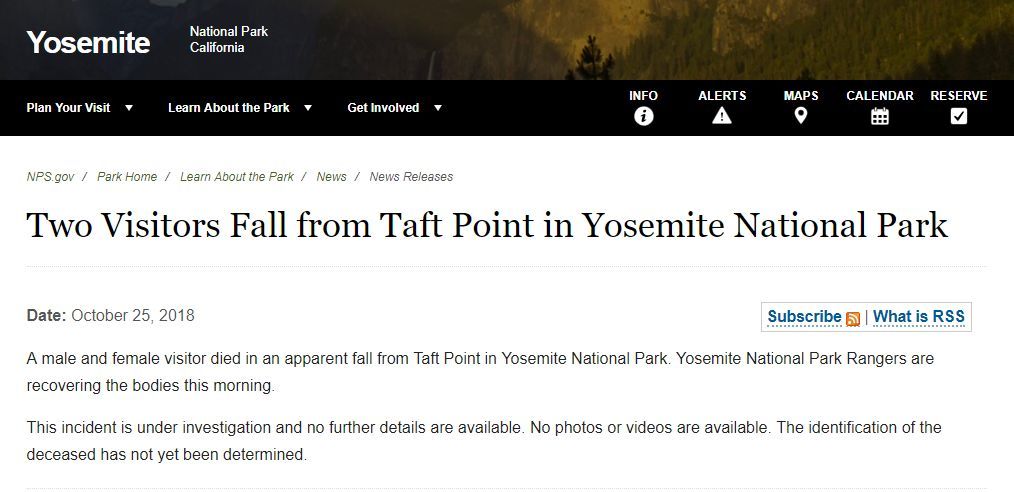Screen dimensions: 1014x492
Task: Open the Calendar grid icon
Action: [879, 116]
